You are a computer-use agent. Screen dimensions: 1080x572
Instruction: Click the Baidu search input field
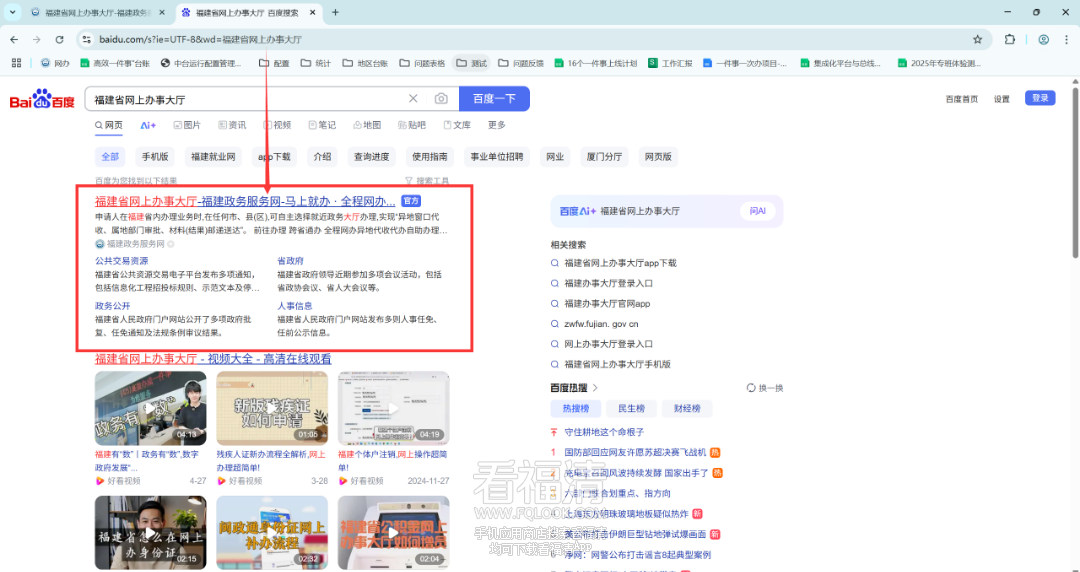tap(245, 100)
